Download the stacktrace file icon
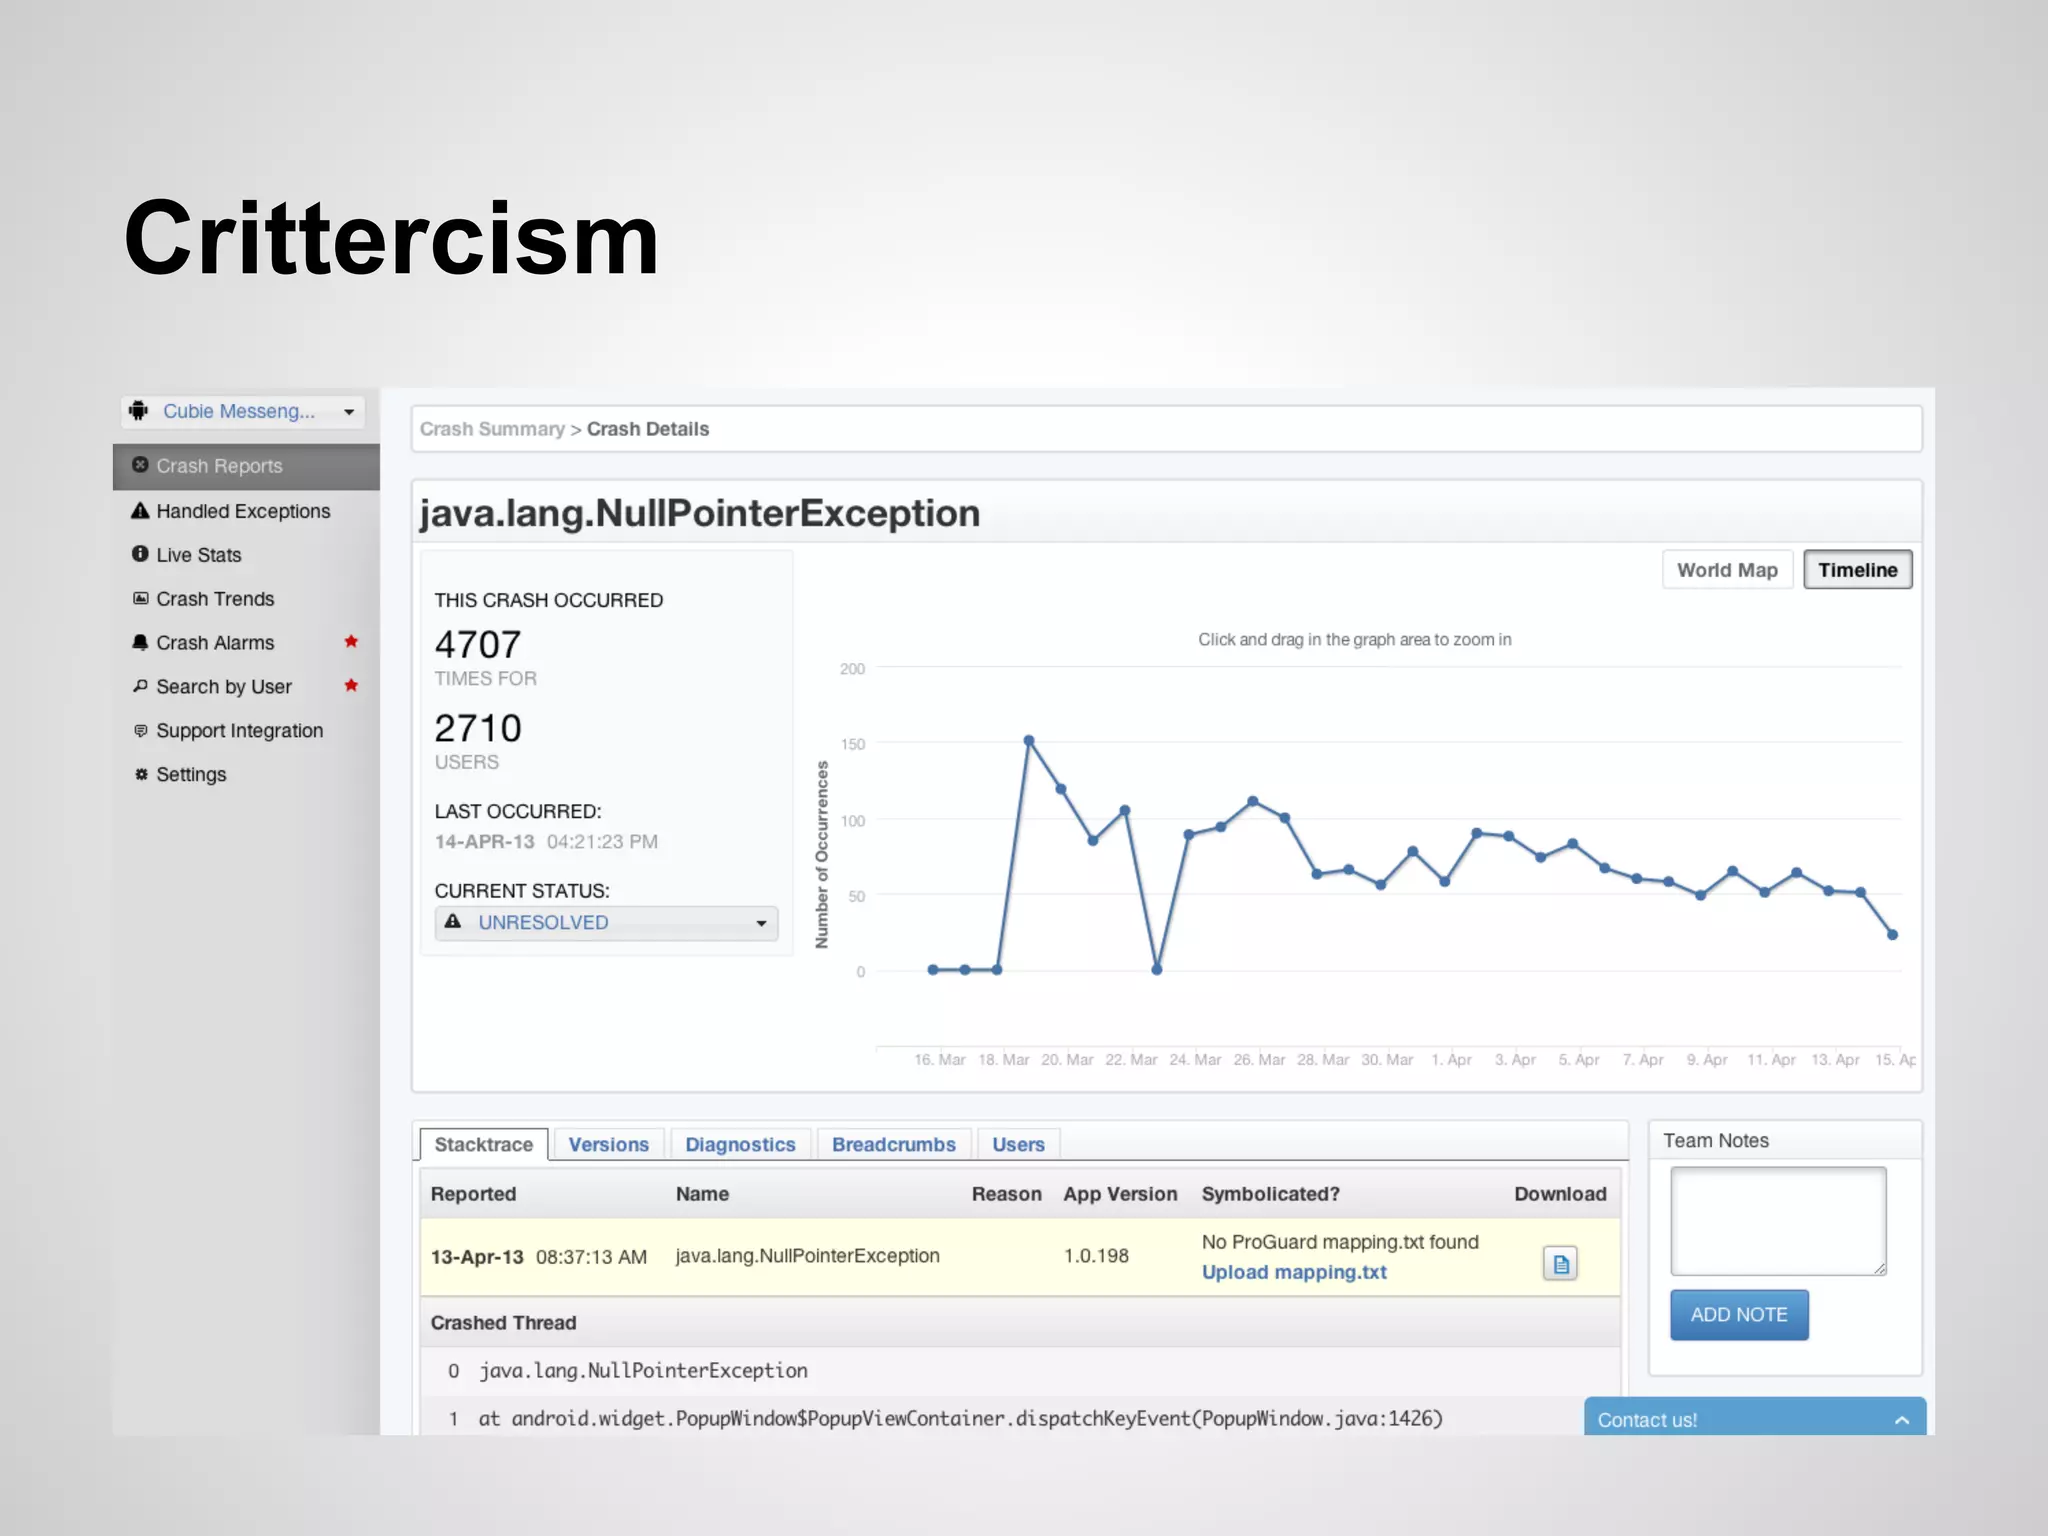The width and height of the screenshot is (2048, 1536). (1559, 1264)
